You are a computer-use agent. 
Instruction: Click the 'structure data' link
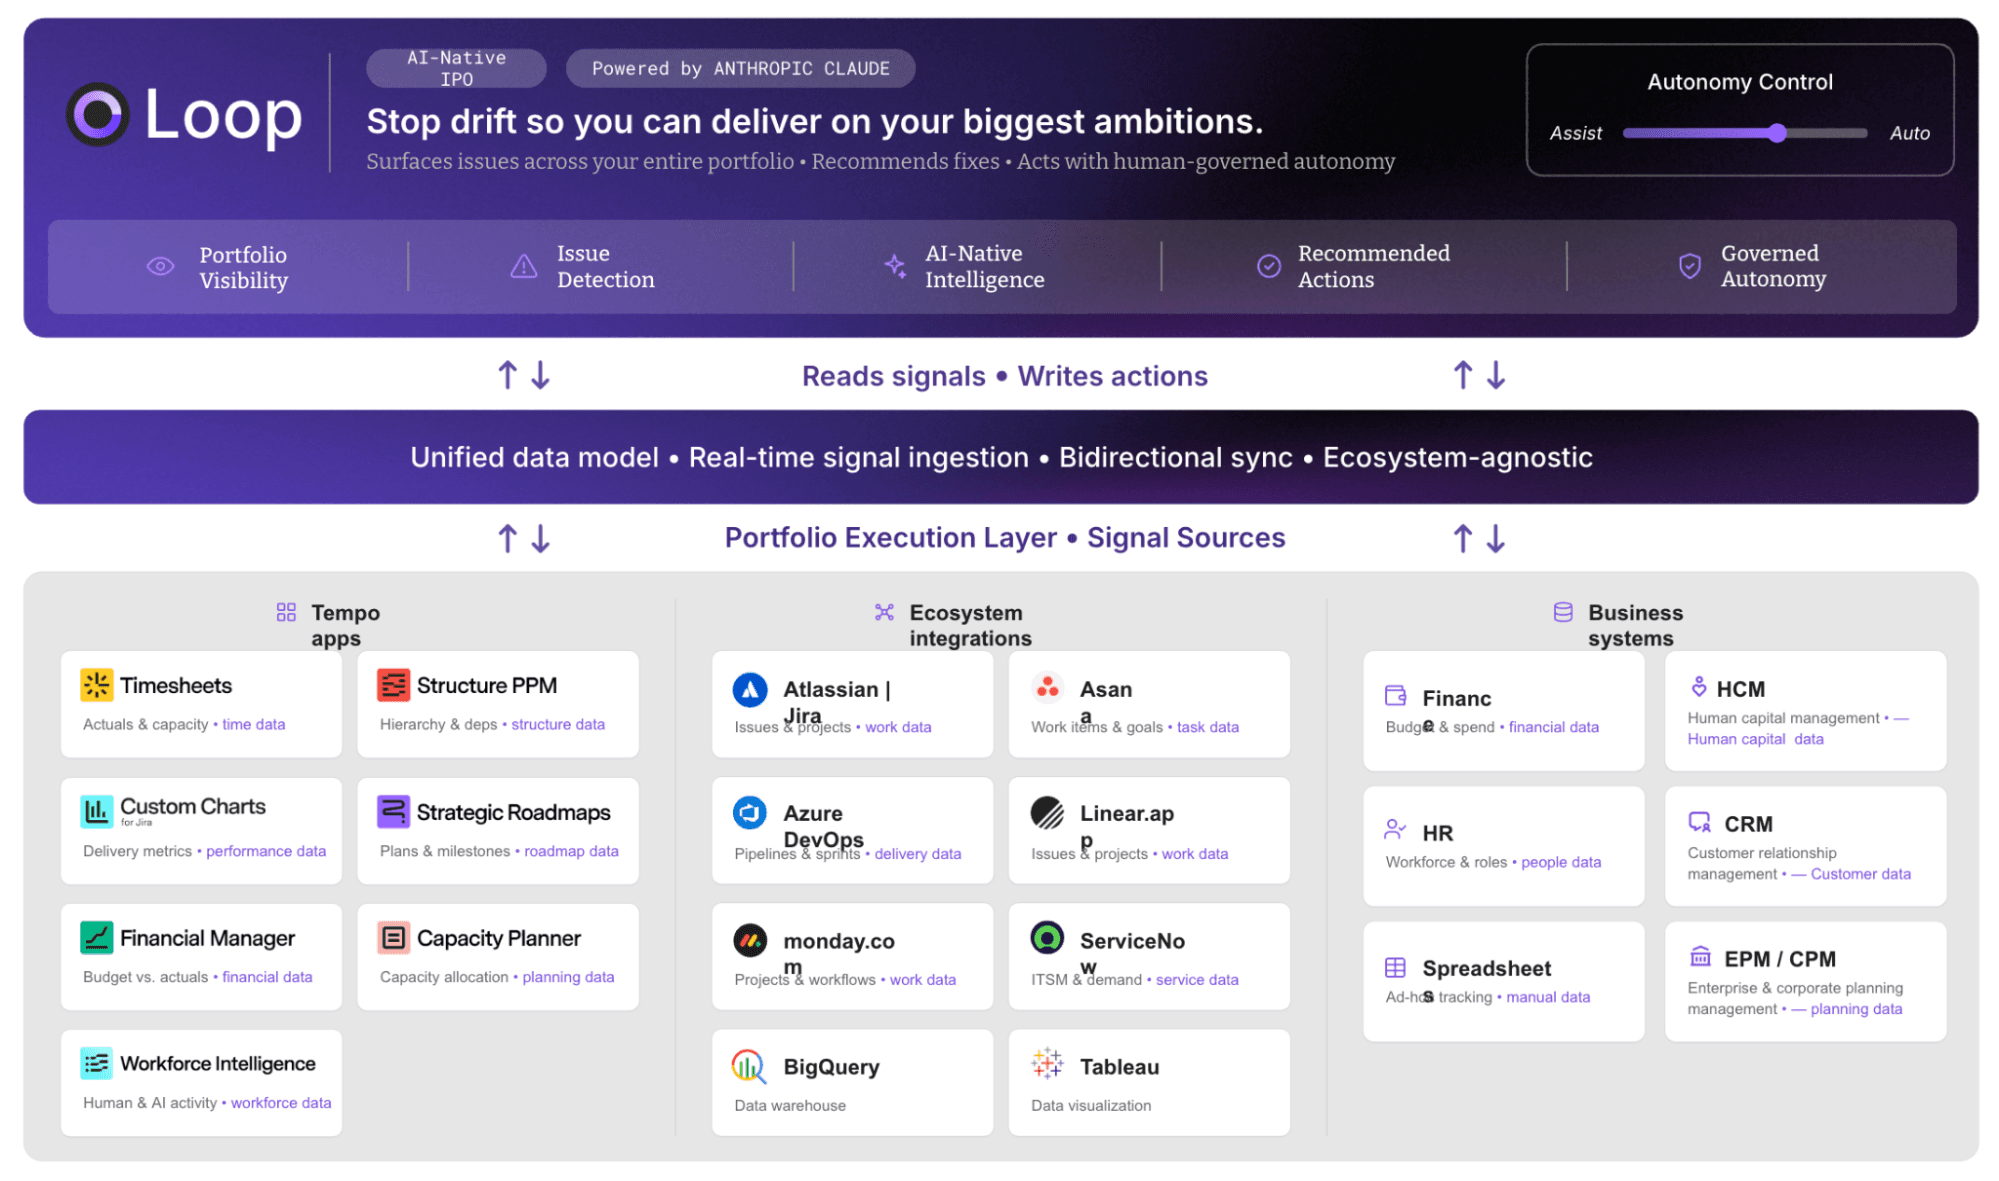[558, 724]
